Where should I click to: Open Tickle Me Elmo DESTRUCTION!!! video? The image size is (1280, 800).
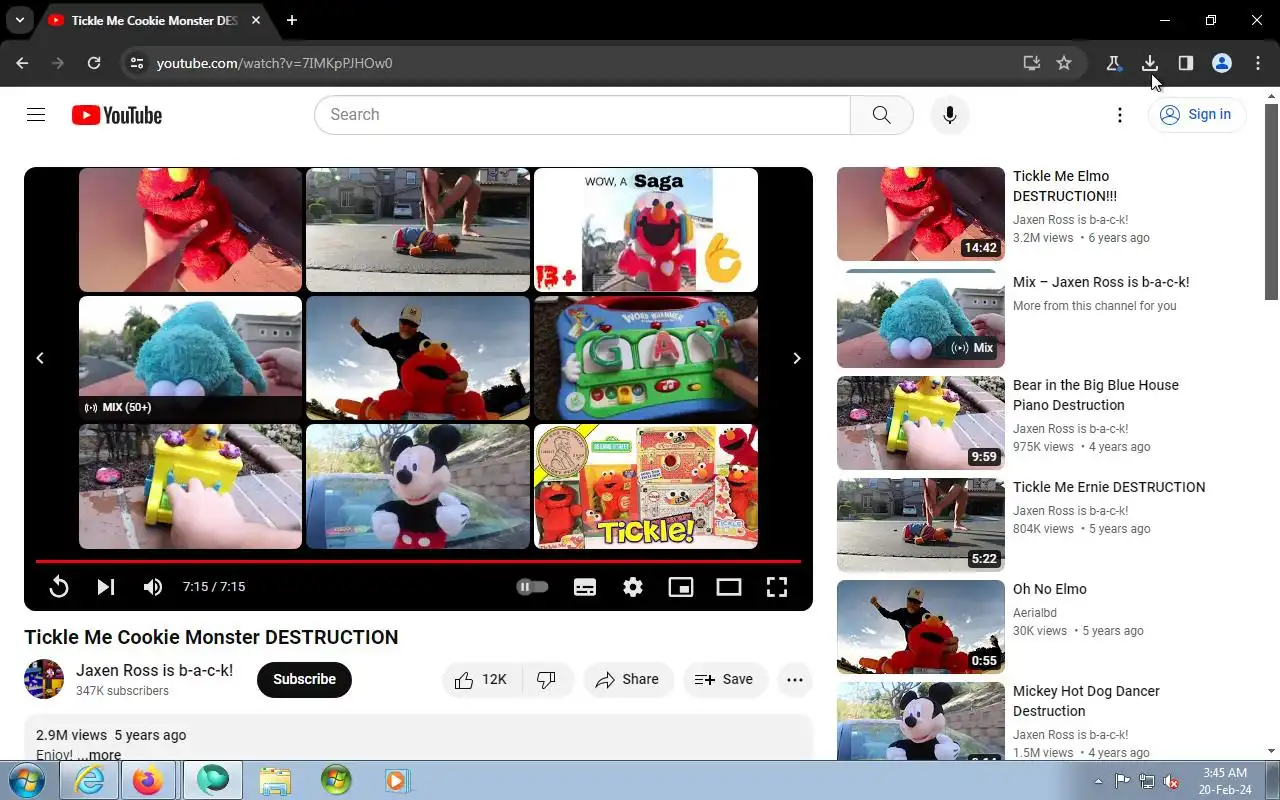(1065, 186)
